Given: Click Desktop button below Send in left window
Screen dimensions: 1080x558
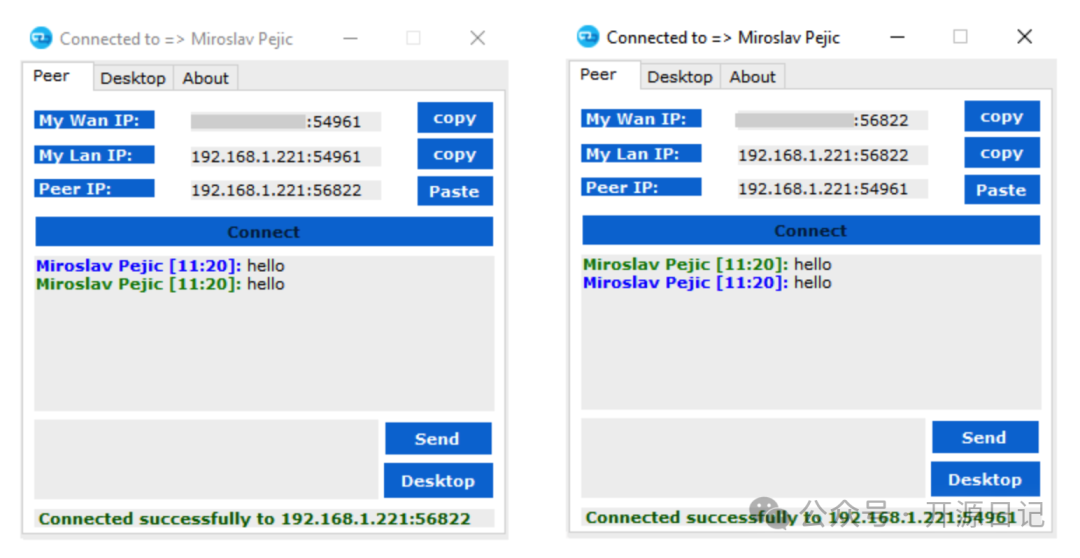Looking at the screenshot, I should [438, 480].
